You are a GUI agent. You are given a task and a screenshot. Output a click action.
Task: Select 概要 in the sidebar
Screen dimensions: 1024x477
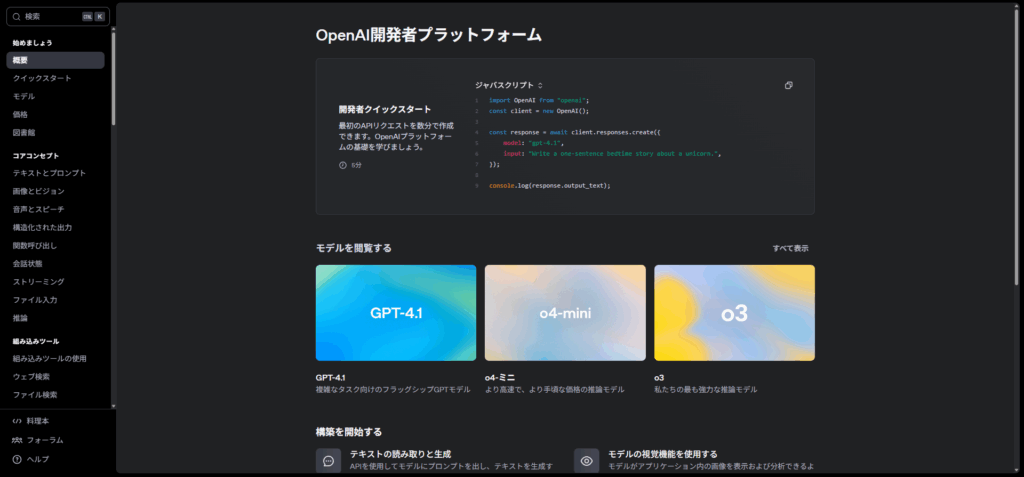click(56, 60)
